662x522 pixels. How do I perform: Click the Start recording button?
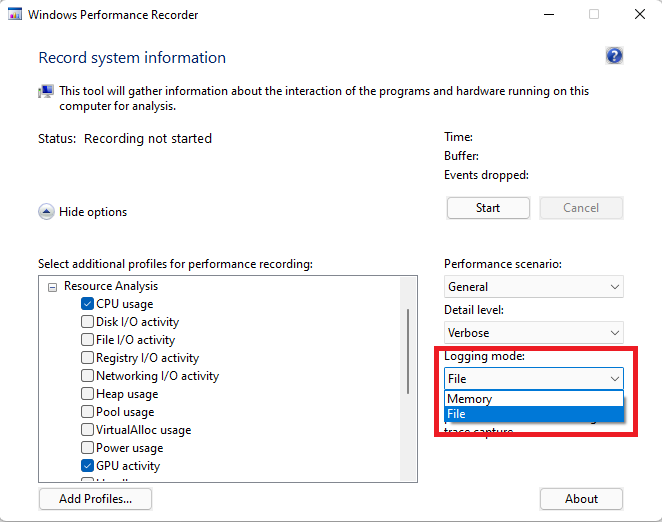coord(488,208)
